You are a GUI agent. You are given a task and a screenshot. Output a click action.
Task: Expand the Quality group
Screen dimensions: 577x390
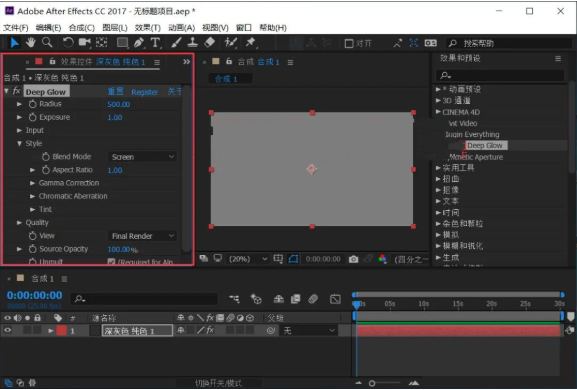pyautogui.click(x=19, y=223)
